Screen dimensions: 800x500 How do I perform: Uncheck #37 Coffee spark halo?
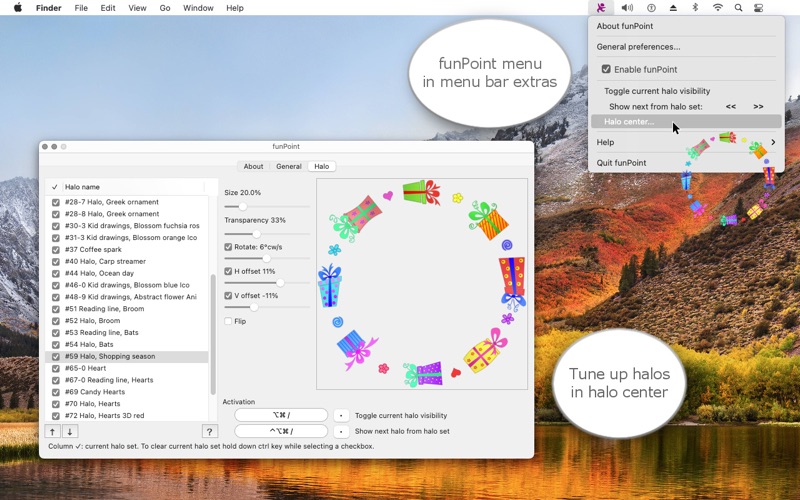click(56, 249)
